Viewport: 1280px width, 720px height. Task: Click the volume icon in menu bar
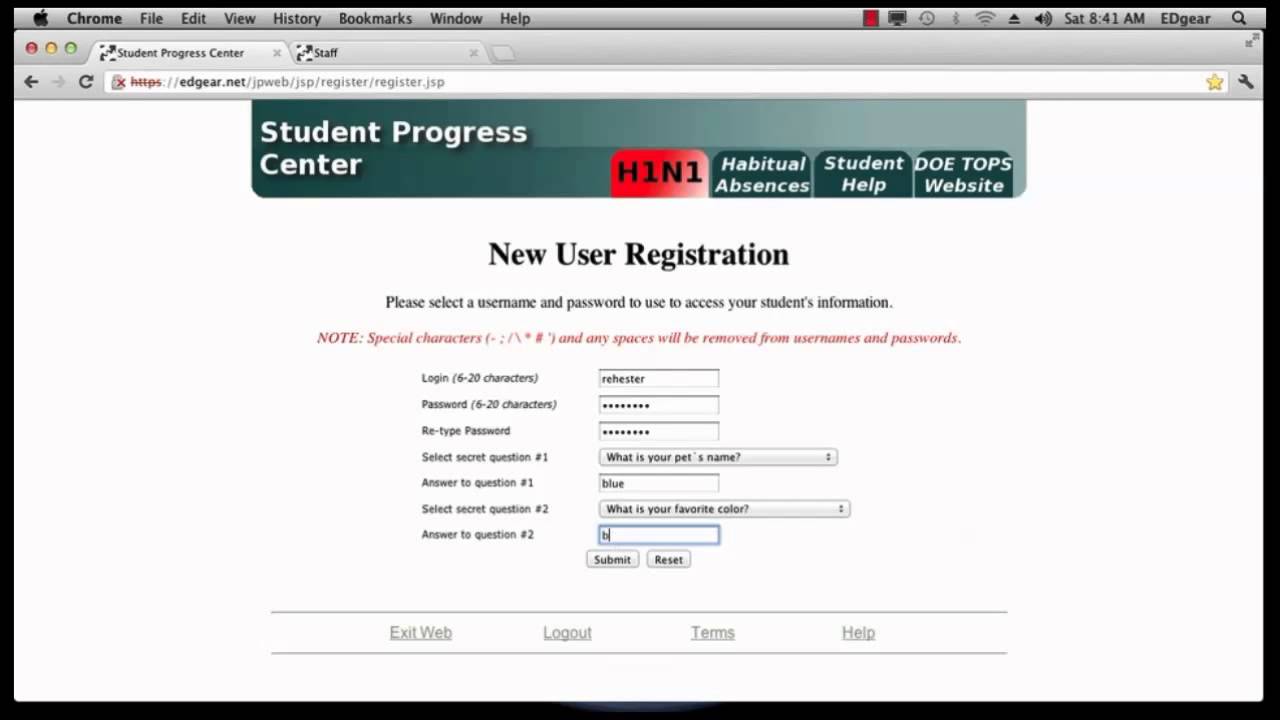point(1043,18)
